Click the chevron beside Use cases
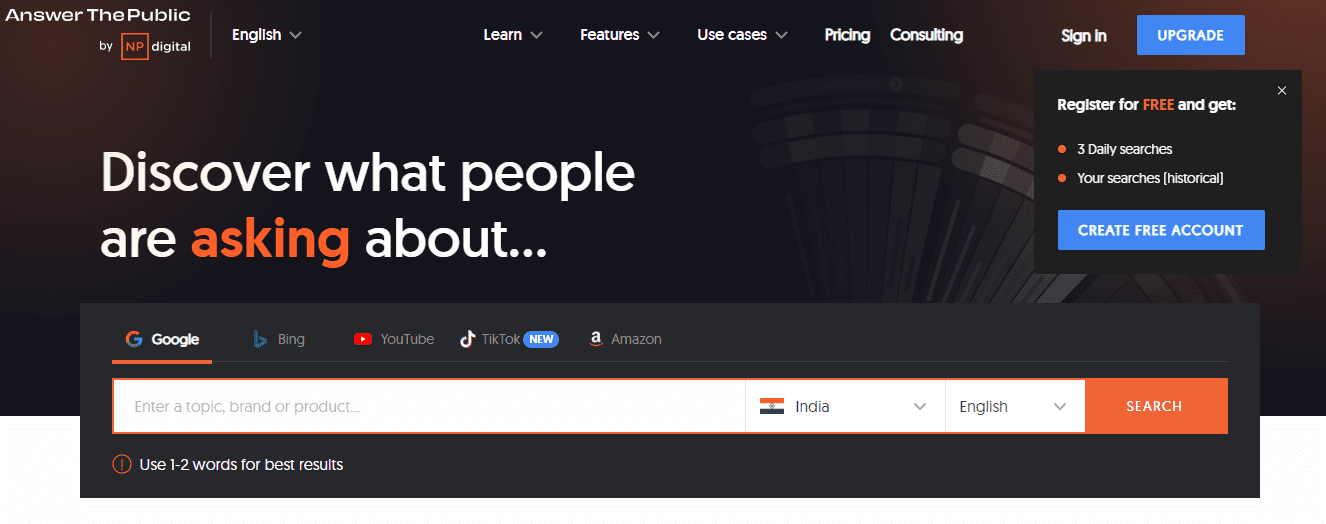This screenshot has width=1326, height=524. point(782,35)
